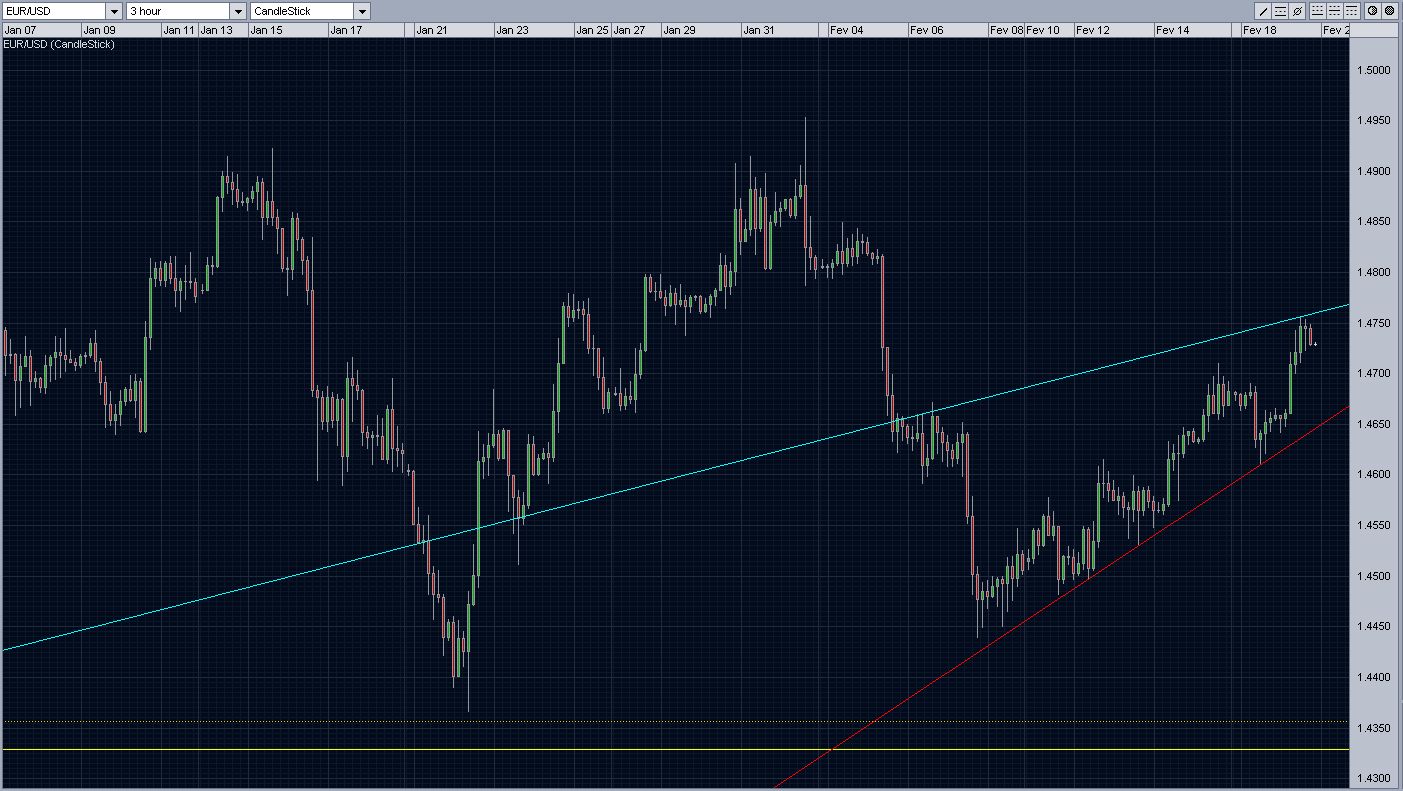This screenshot has height=791, width=1403.
Task: Open the CandleStick chart type dropdown
Action: pyautogui.click(x=362, y=11)
